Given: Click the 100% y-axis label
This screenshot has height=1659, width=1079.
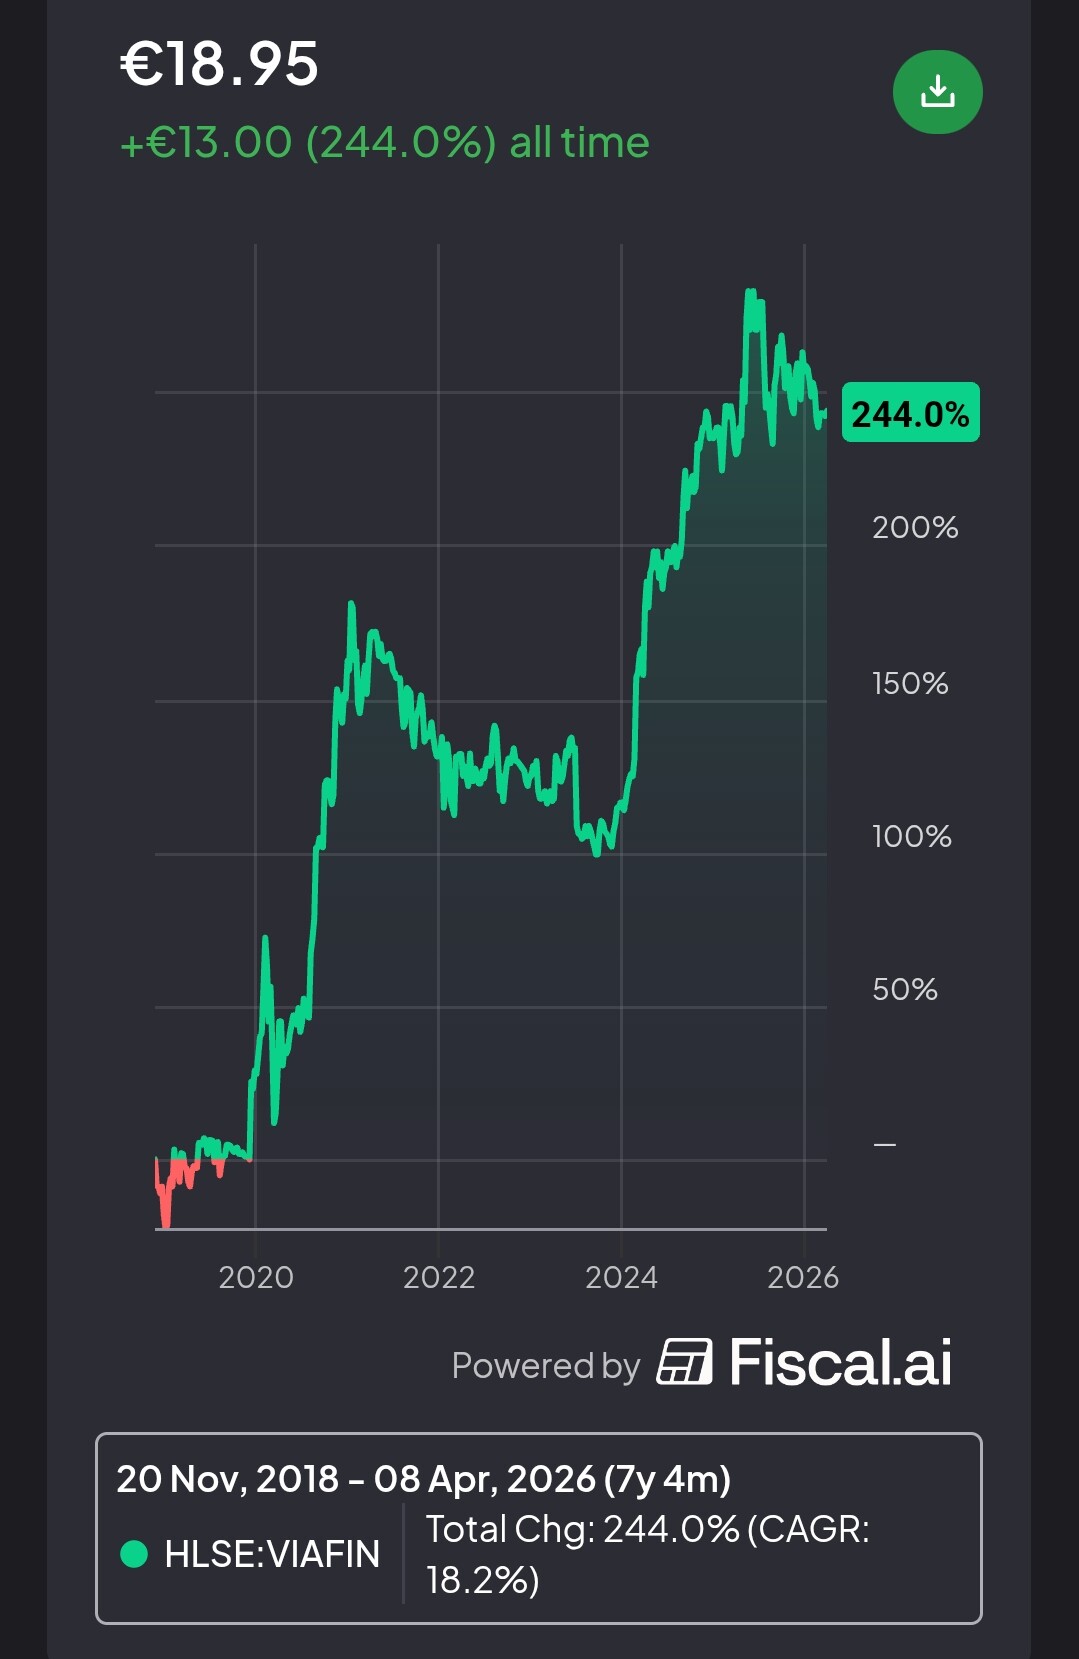Looking at the screenshot, I should pyautogui.click(x=911, y=836).
